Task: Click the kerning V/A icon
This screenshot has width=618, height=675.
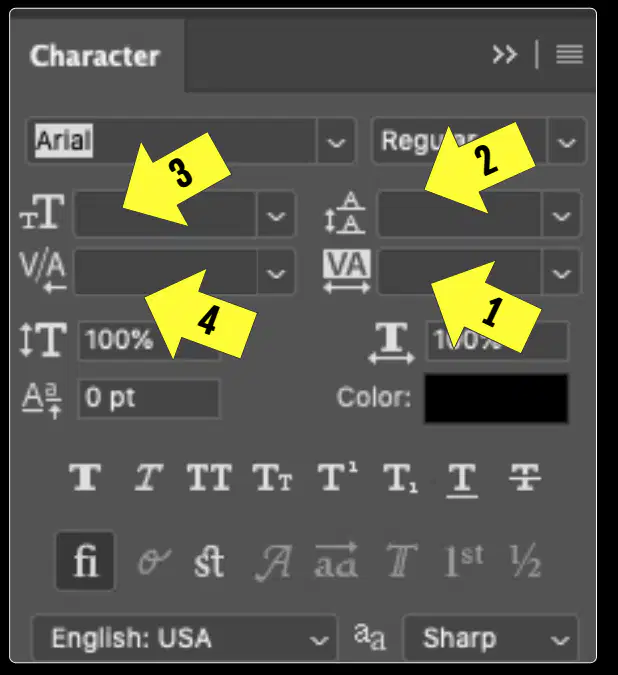Action: click(43, 272)
